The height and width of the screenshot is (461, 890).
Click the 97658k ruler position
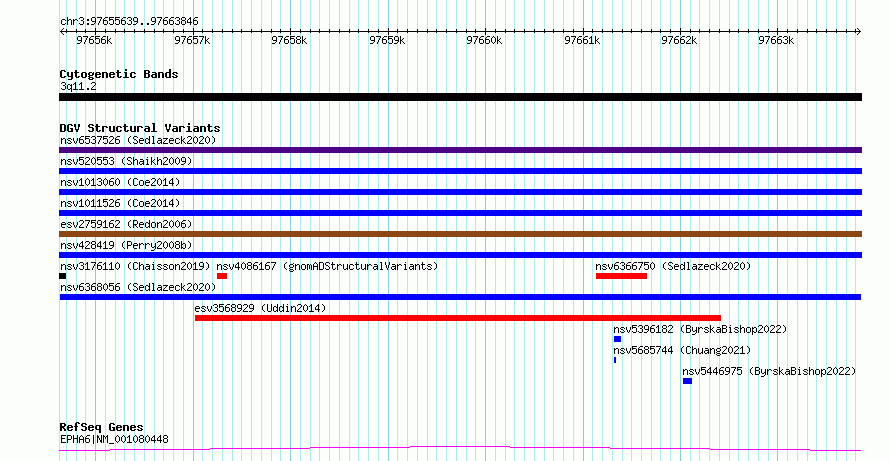click(289, 40)
